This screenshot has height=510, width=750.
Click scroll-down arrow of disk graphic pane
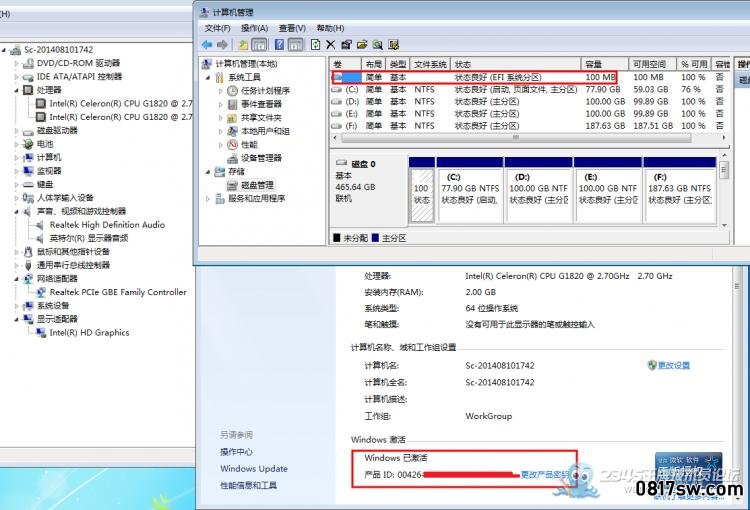(724, 225)
